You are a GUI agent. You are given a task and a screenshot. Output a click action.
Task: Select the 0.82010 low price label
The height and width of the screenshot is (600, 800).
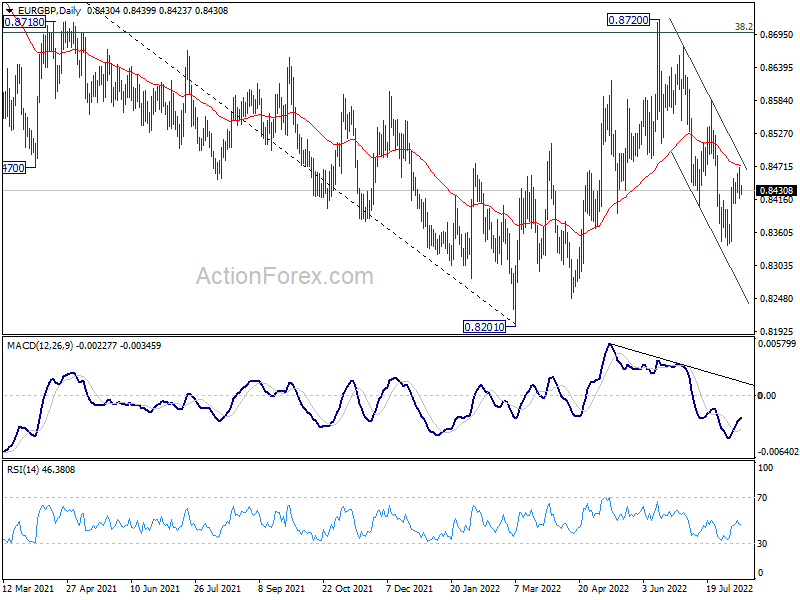[484, 327]
